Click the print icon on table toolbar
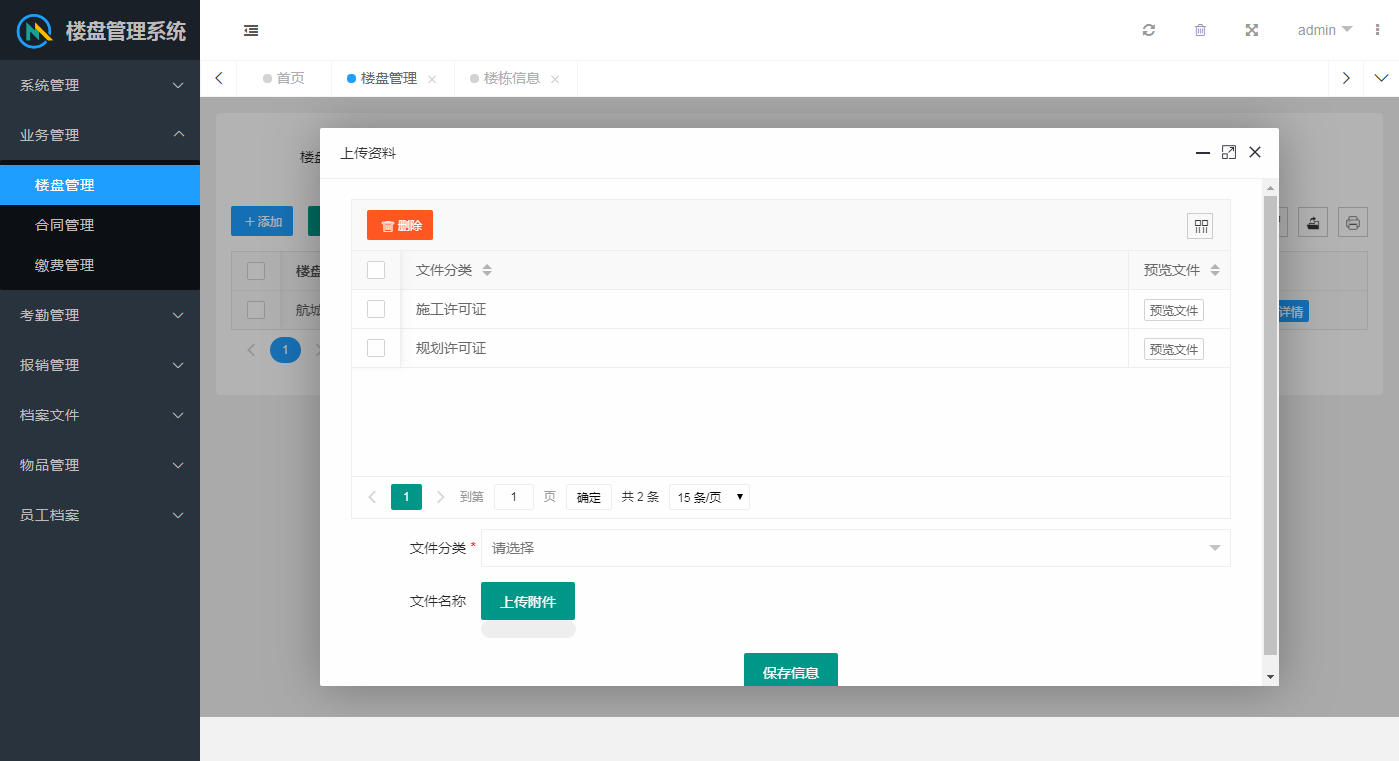 1352,223
